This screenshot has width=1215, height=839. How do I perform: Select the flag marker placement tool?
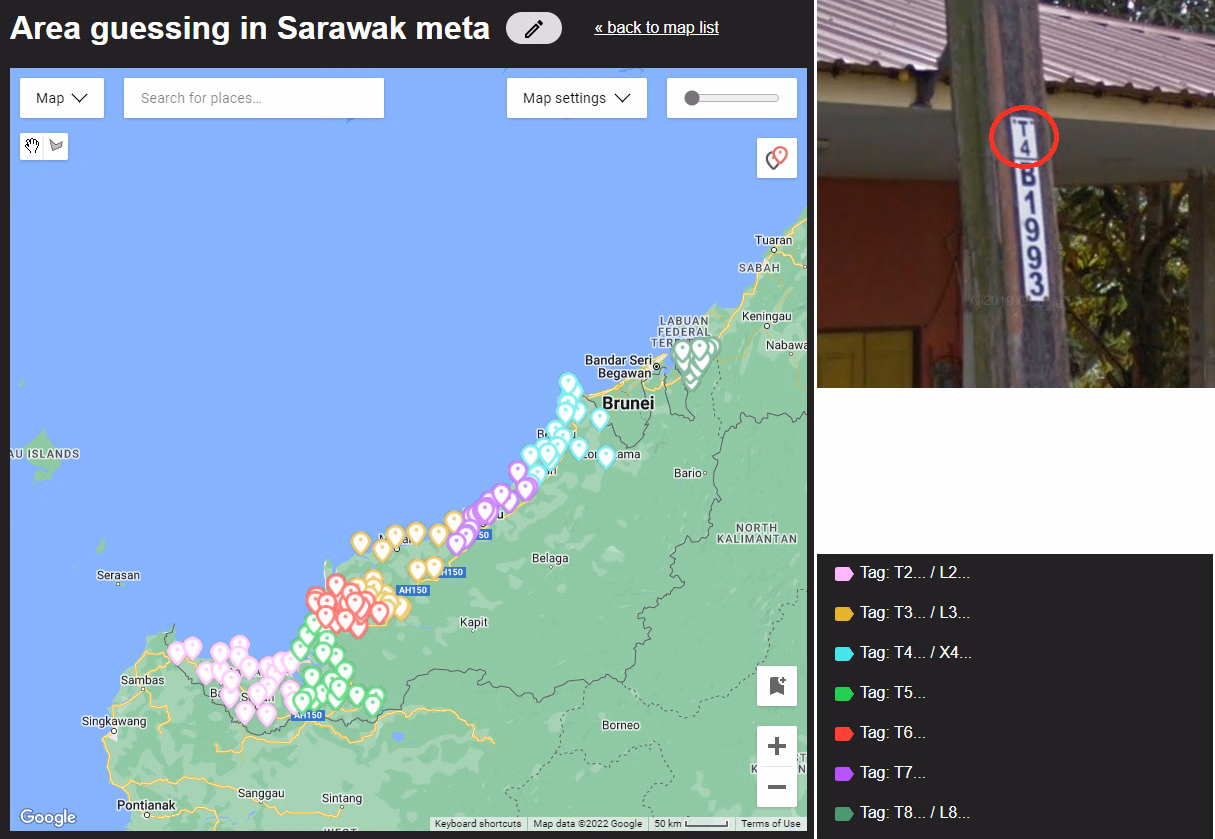pos(56,146)
